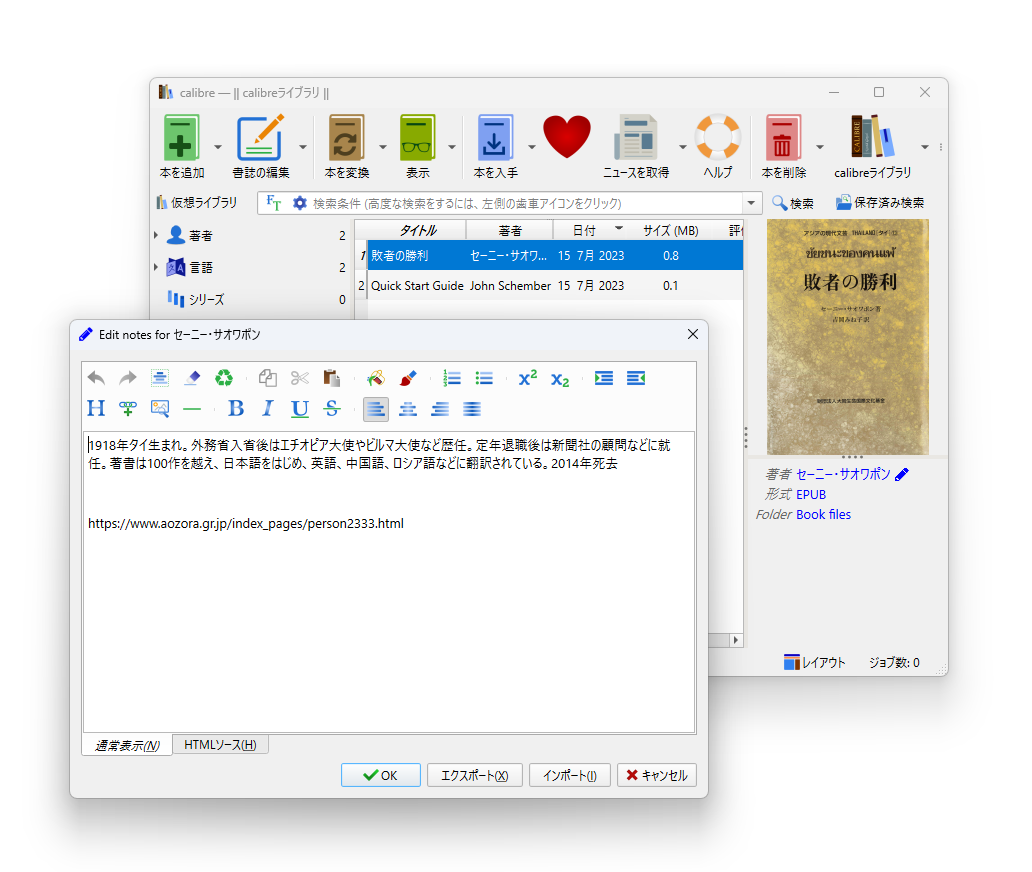Apply superscript formatting
1032x872 pixels.
click(528, 378)
